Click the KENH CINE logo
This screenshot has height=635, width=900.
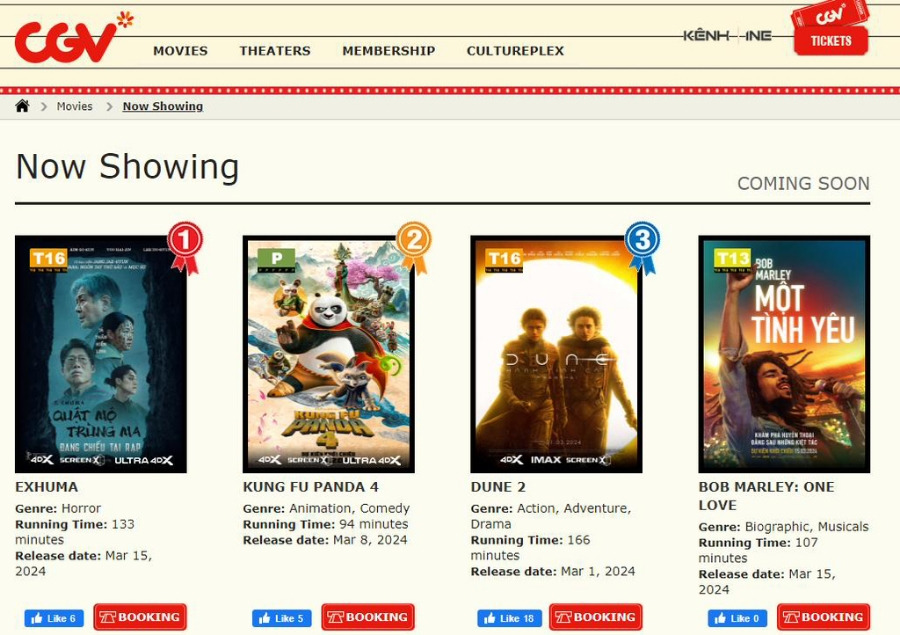tap(727, 36)
